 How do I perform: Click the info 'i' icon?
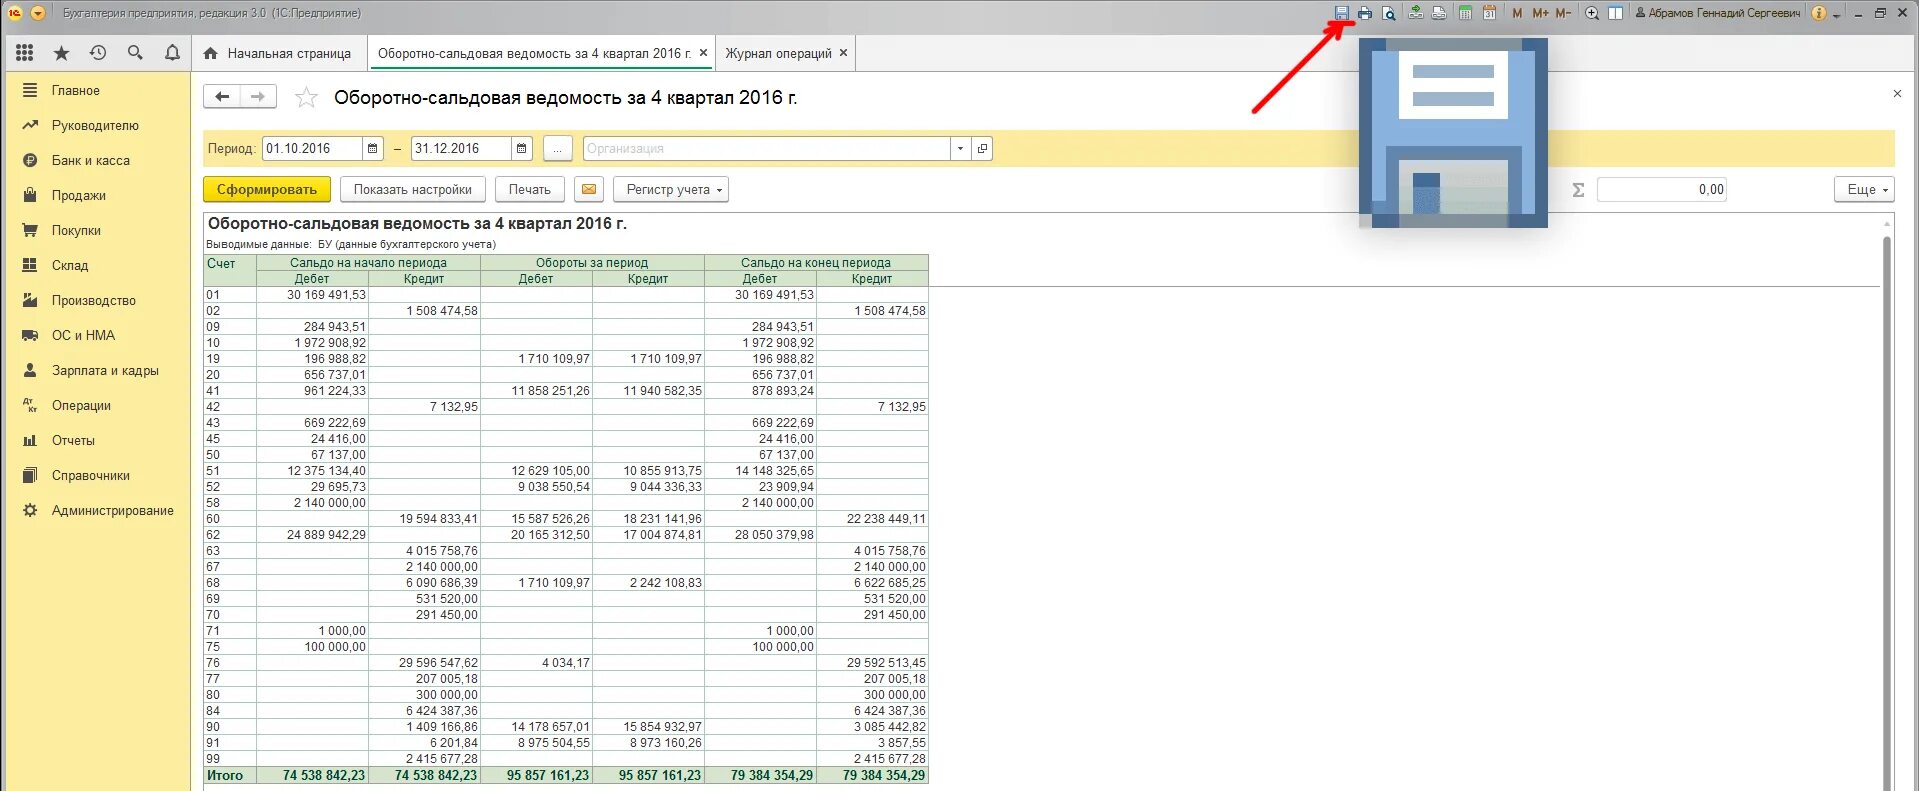pyautogui.click(x=1819, y=13)
